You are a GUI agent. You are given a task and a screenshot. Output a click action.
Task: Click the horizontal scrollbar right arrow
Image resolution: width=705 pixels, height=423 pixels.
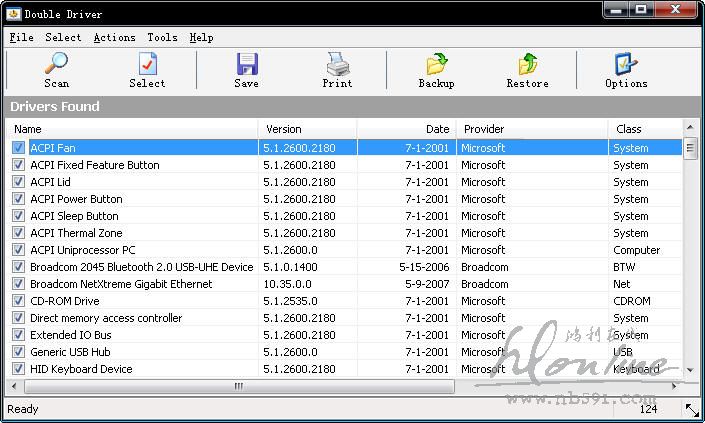[x=674, y=386]
